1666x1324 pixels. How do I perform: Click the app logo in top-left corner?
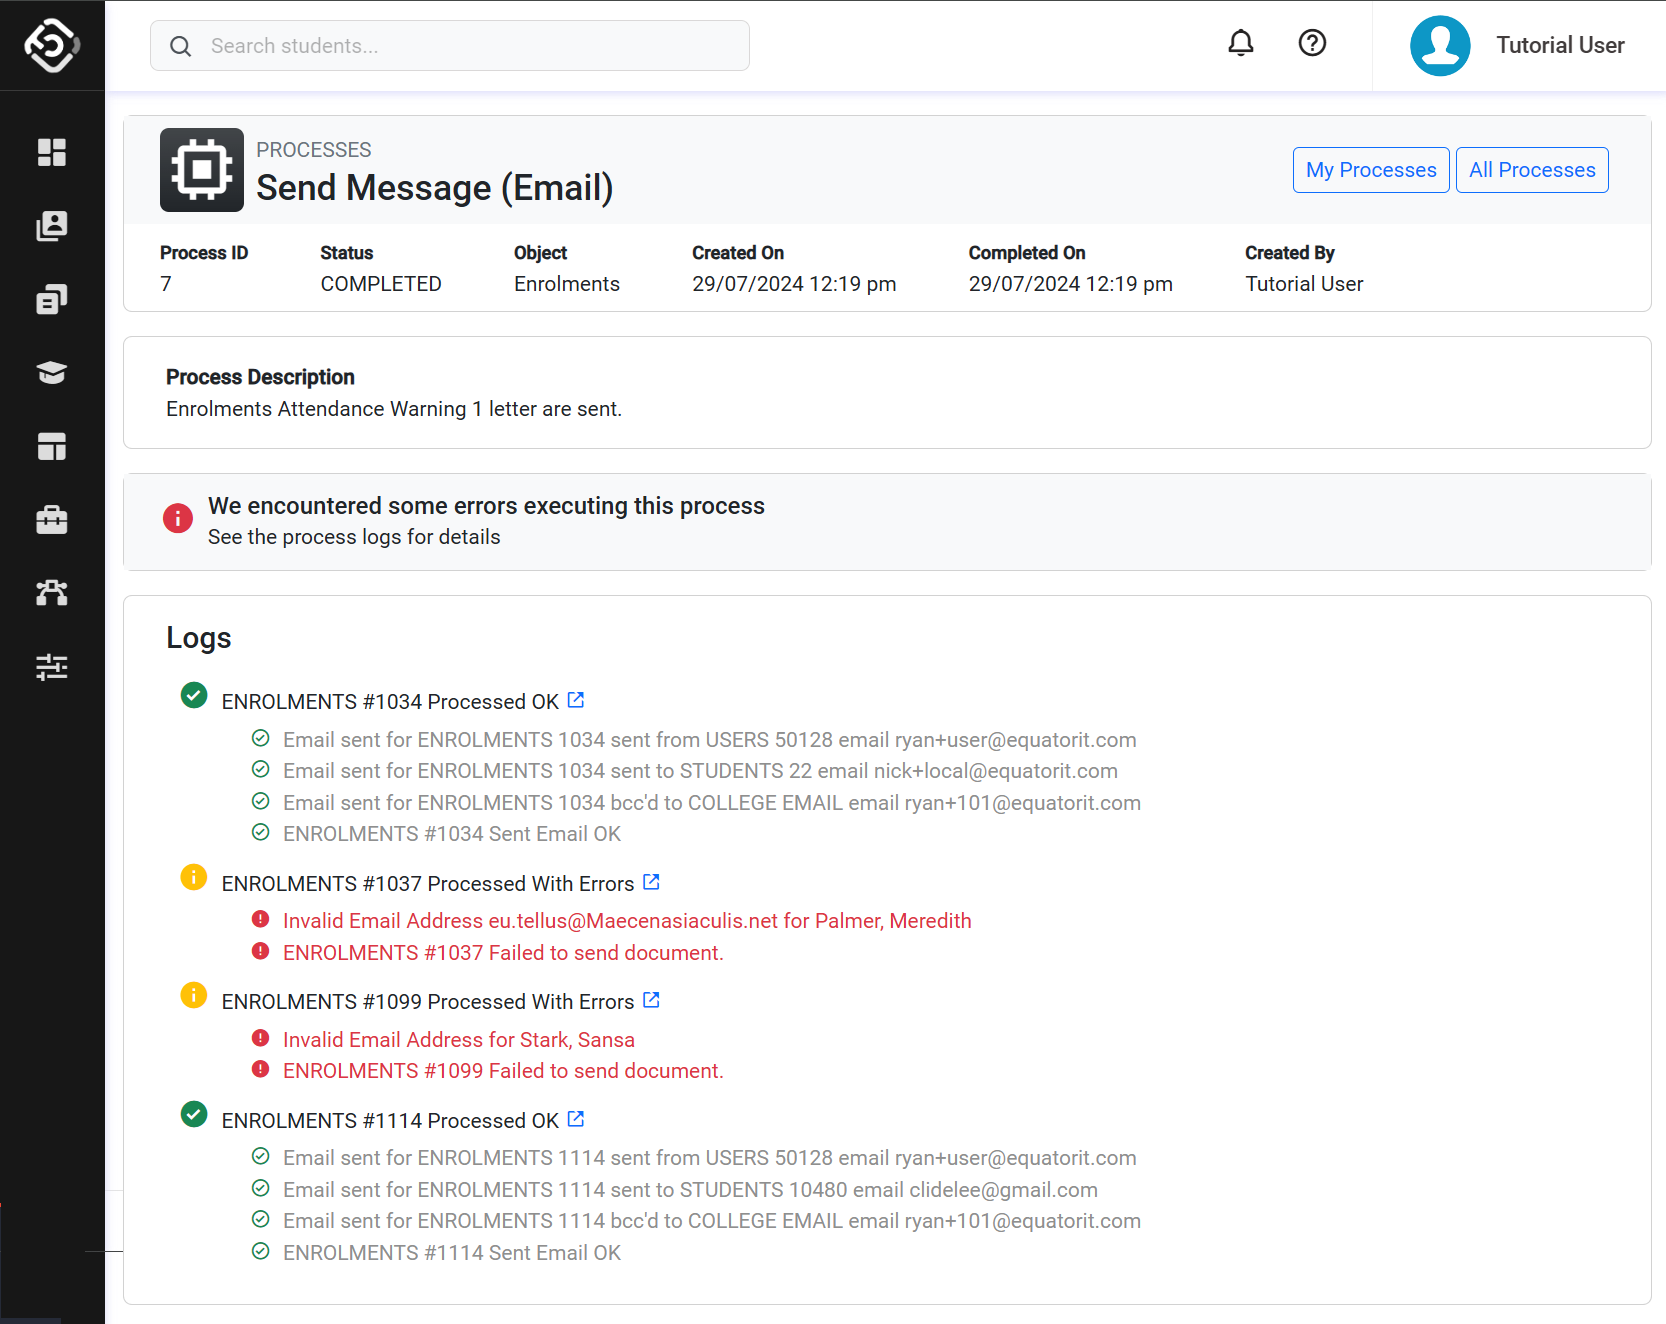coord(52,45)
